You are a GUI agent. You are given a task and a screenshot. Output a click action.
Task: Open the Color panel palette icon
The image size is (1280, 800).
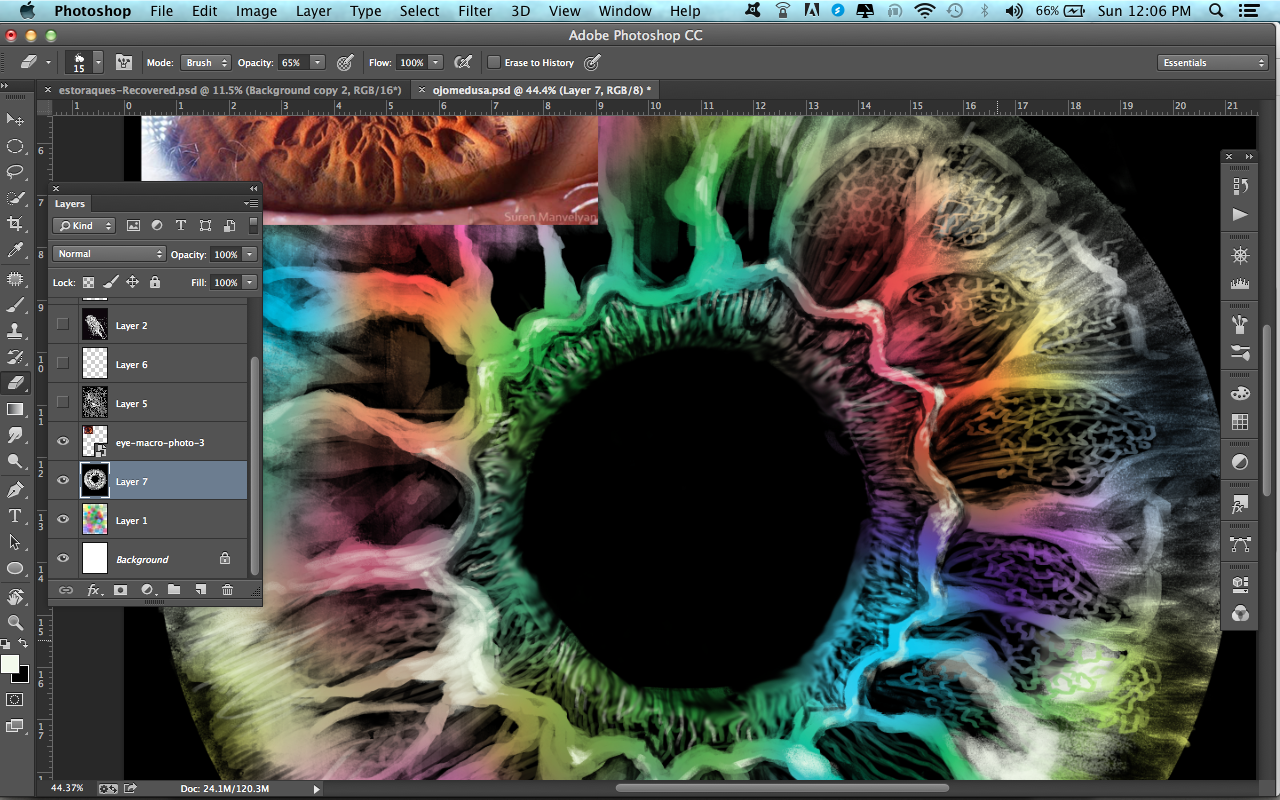click(1240, 394)
